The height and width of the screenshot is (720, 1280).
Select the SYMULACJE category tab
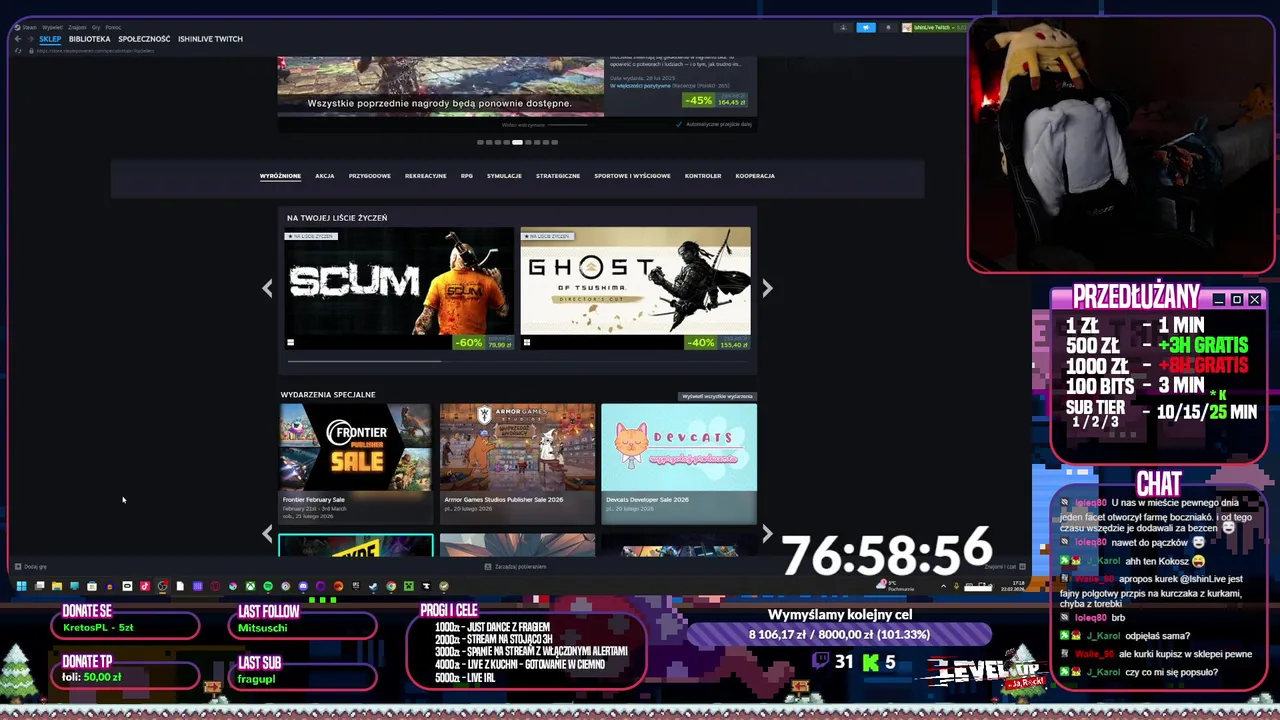[504, 176]
